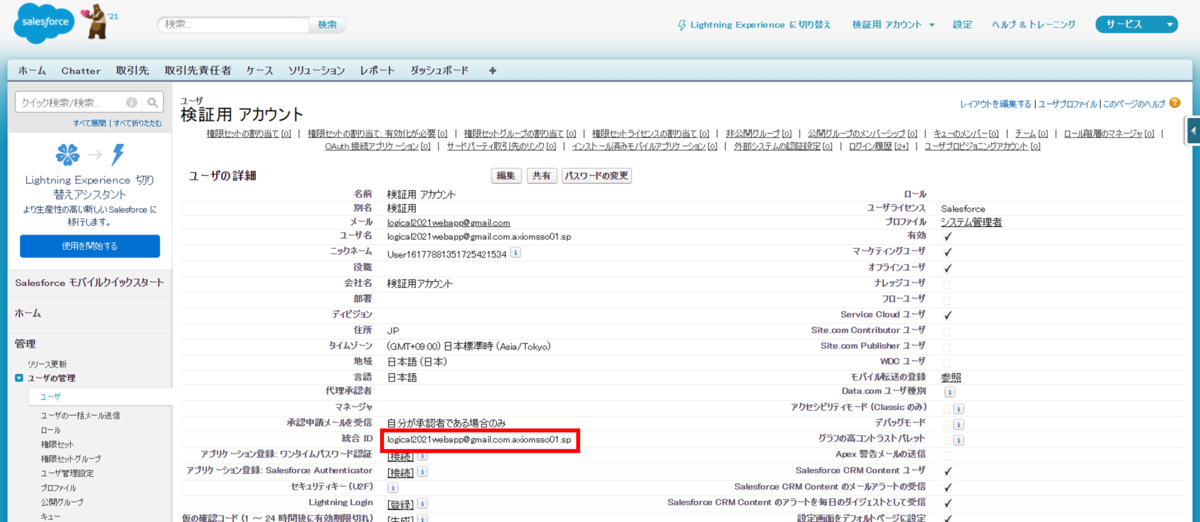Collapse the ユーザの管理 sidebar section

(x=19, y=378)
